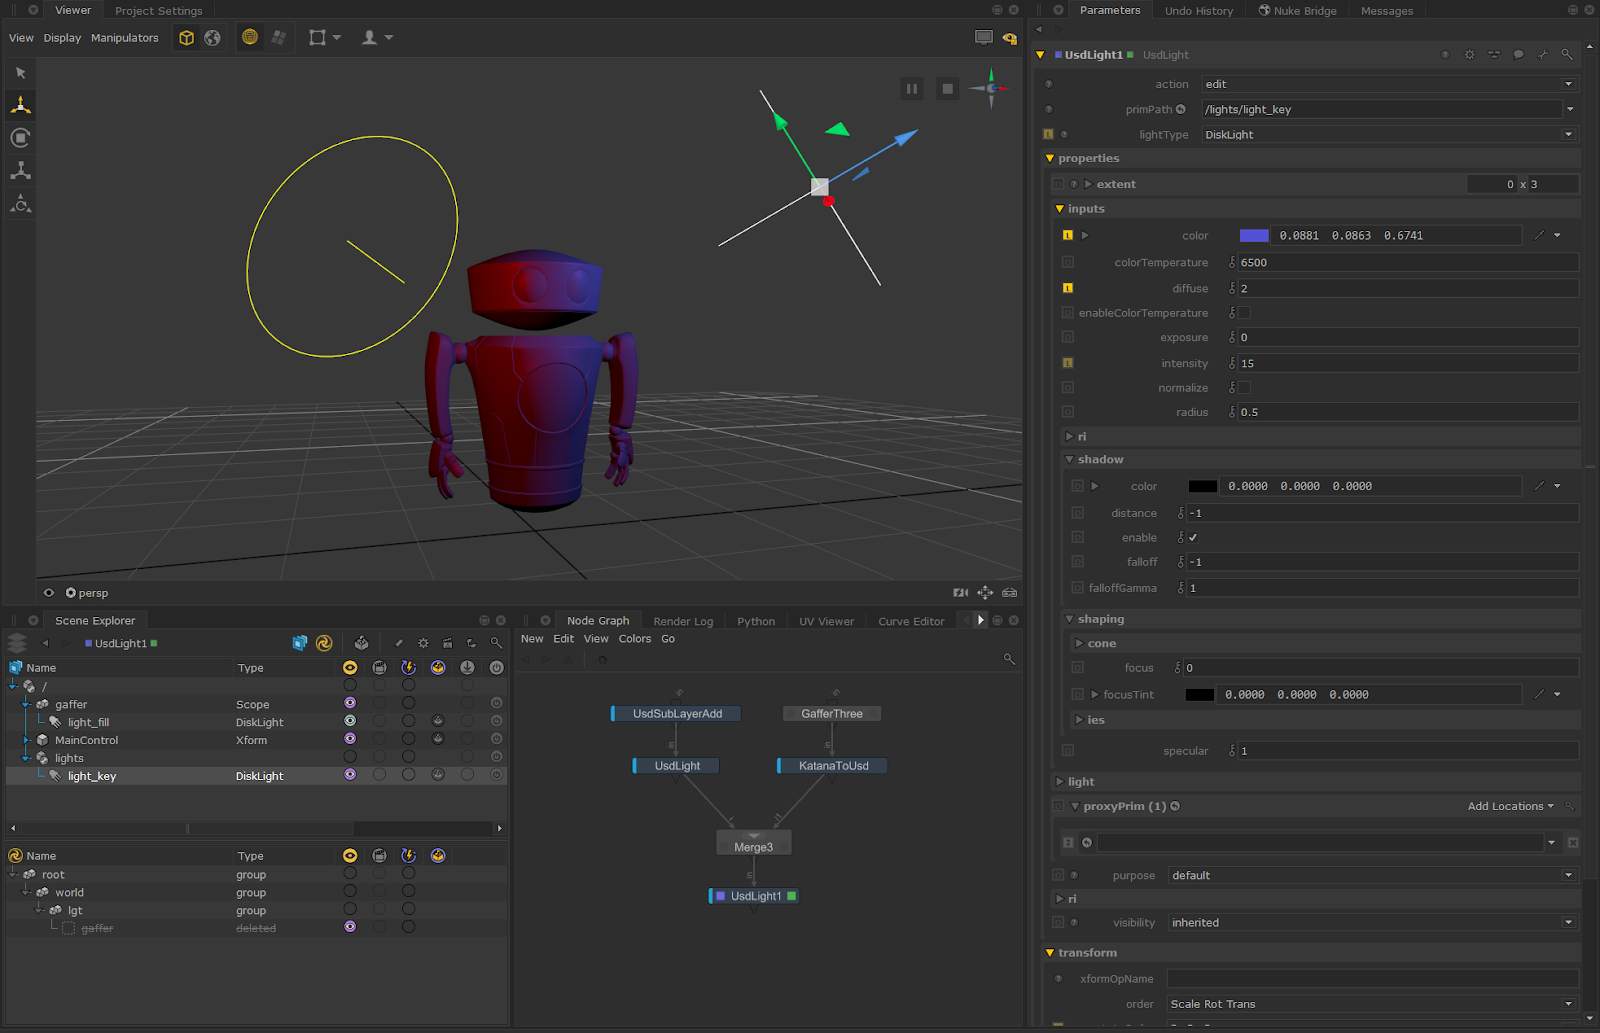Viewport: 1600px width, 1033px height.
Task: Select the translate manipulator tool
Action: 20,105
